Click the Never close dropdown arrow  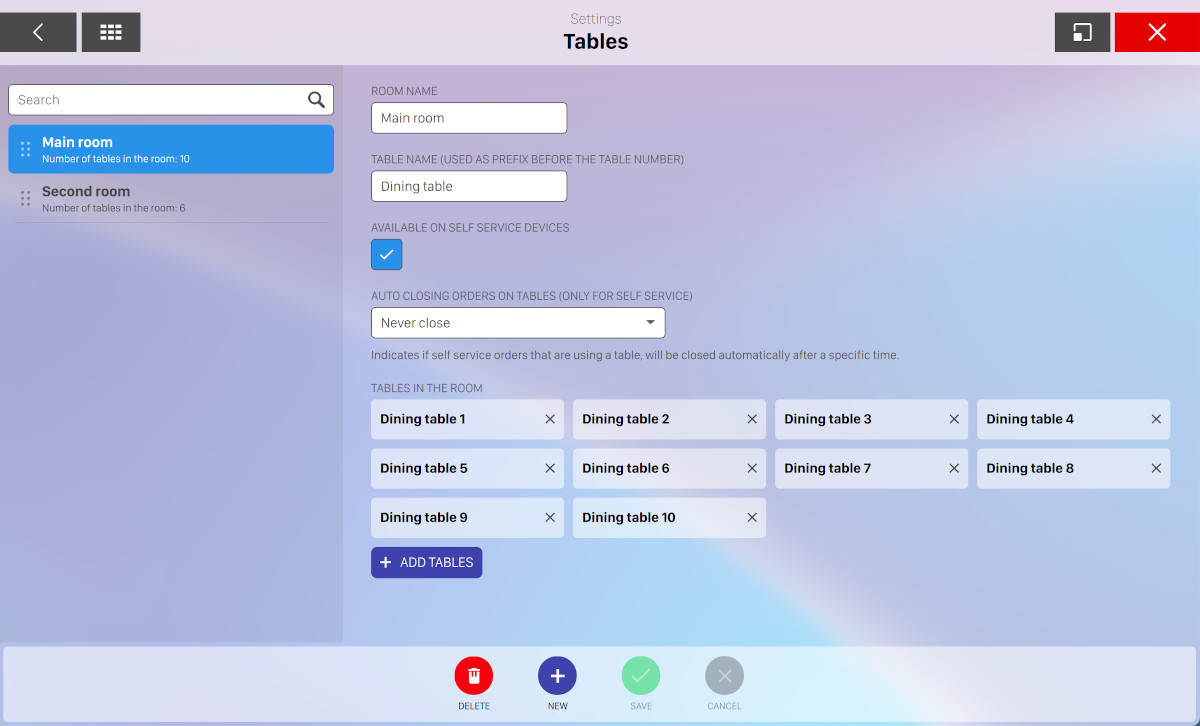650,323
